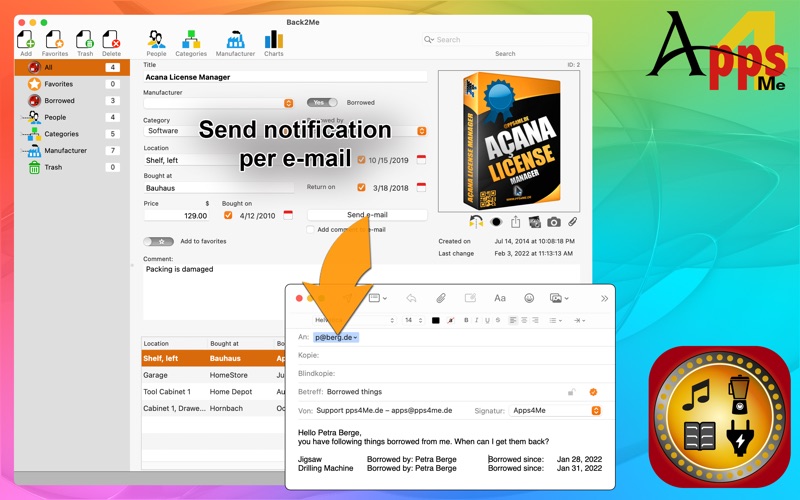Open the Signatur Apps4Me dropdown
Viewport: 800px width, 500px height.
595,411
